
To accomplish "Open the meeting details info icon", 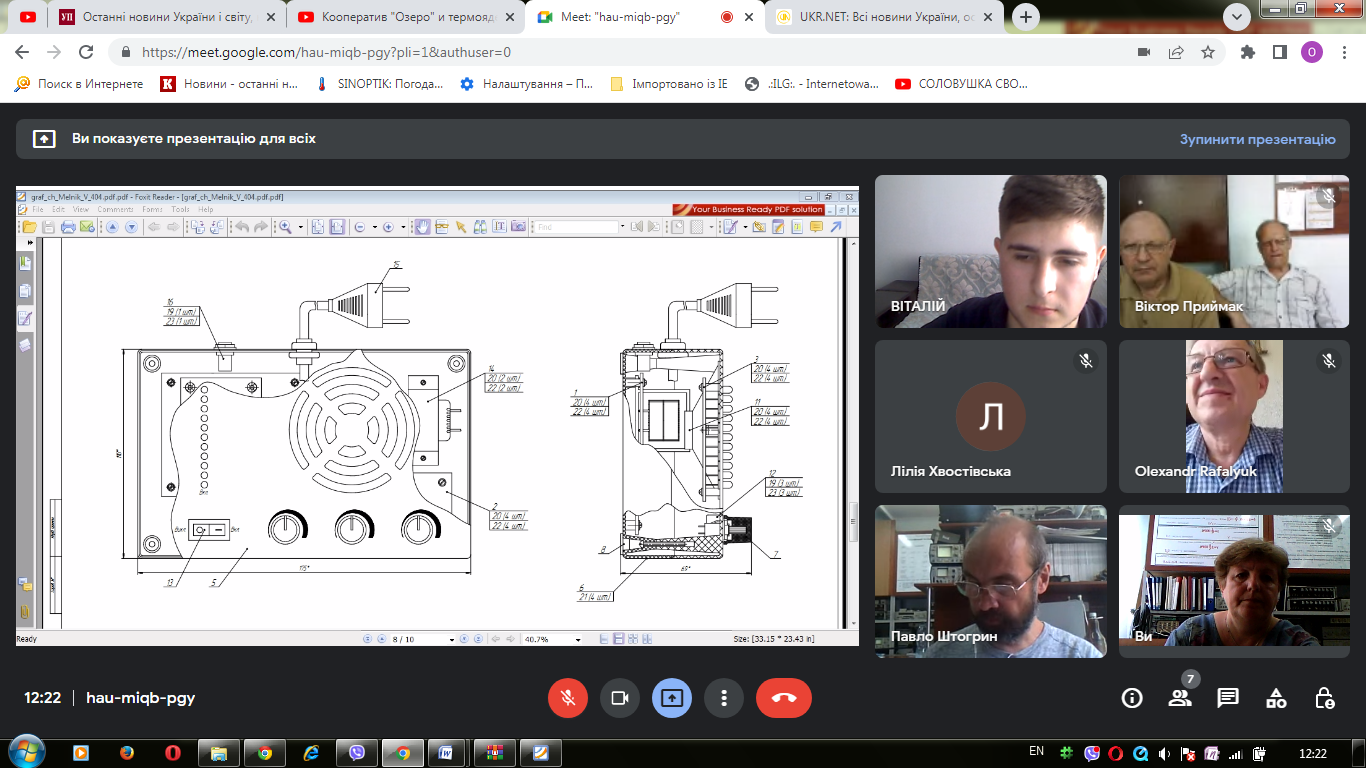I will pyautogui.click(x=1132, y=698).
